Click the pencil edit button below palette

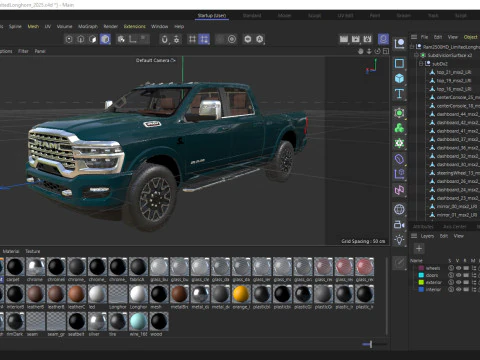point(399,263)
